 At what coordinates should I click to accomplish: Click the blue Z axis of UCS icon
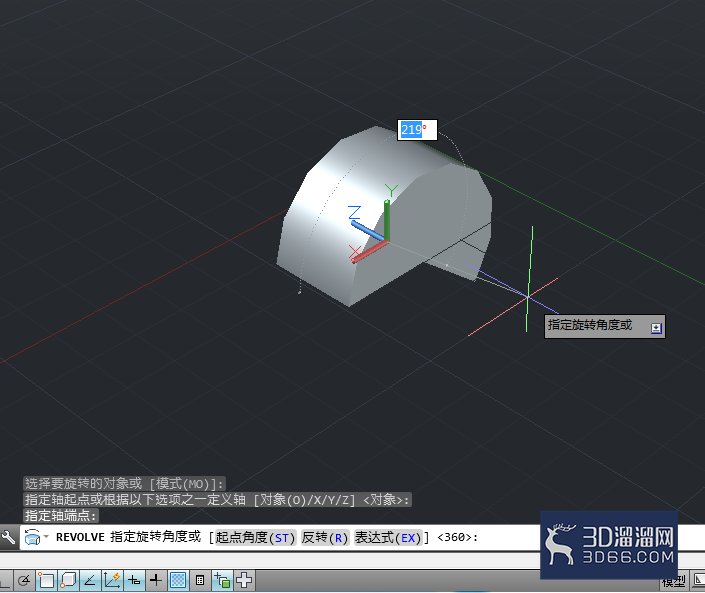click(x=367, y=231)
